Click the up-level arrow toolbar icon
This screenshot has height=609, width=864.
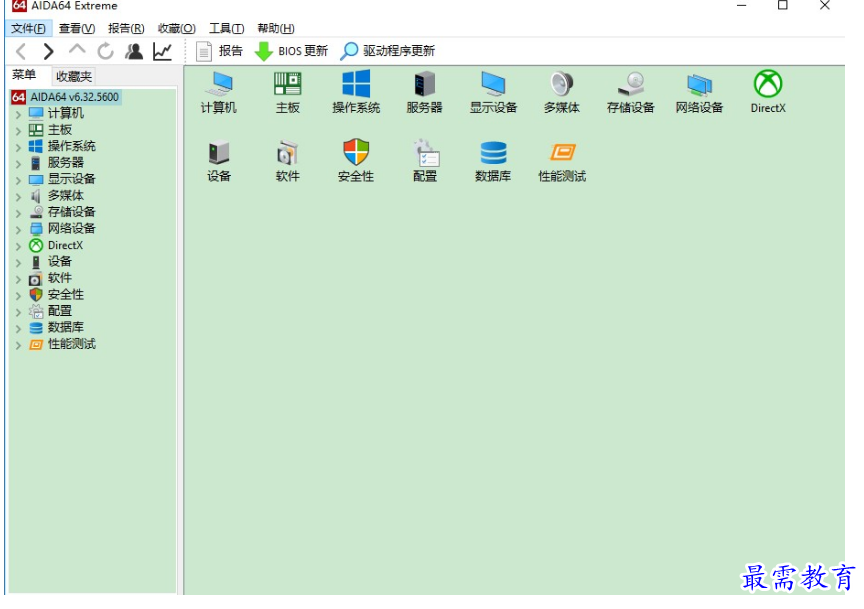[77, 50]
